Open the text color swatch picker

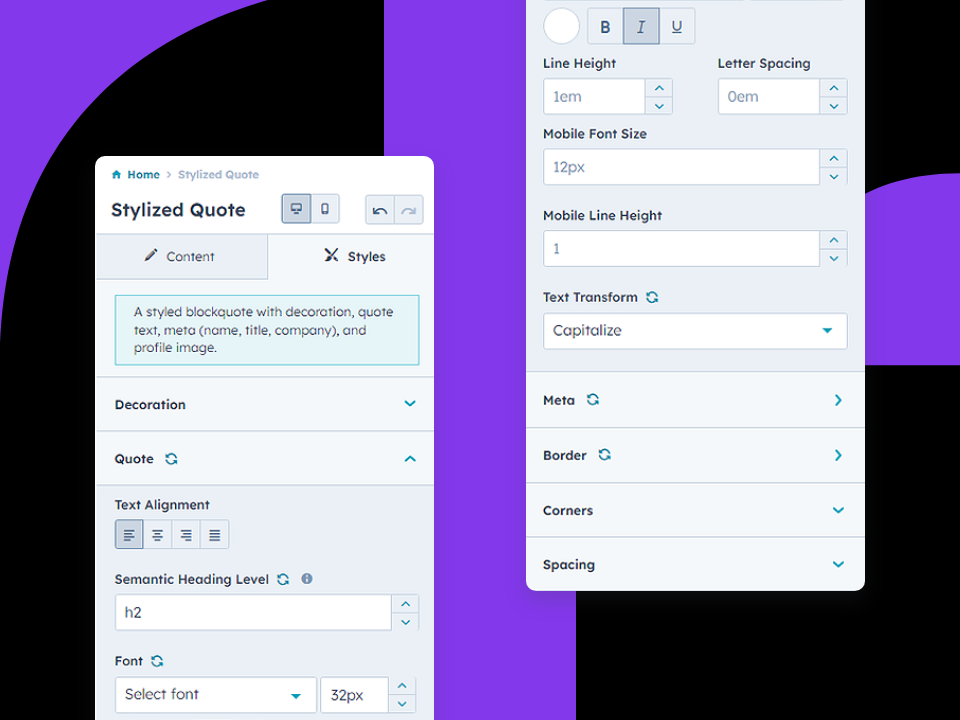tap(561, 25)
